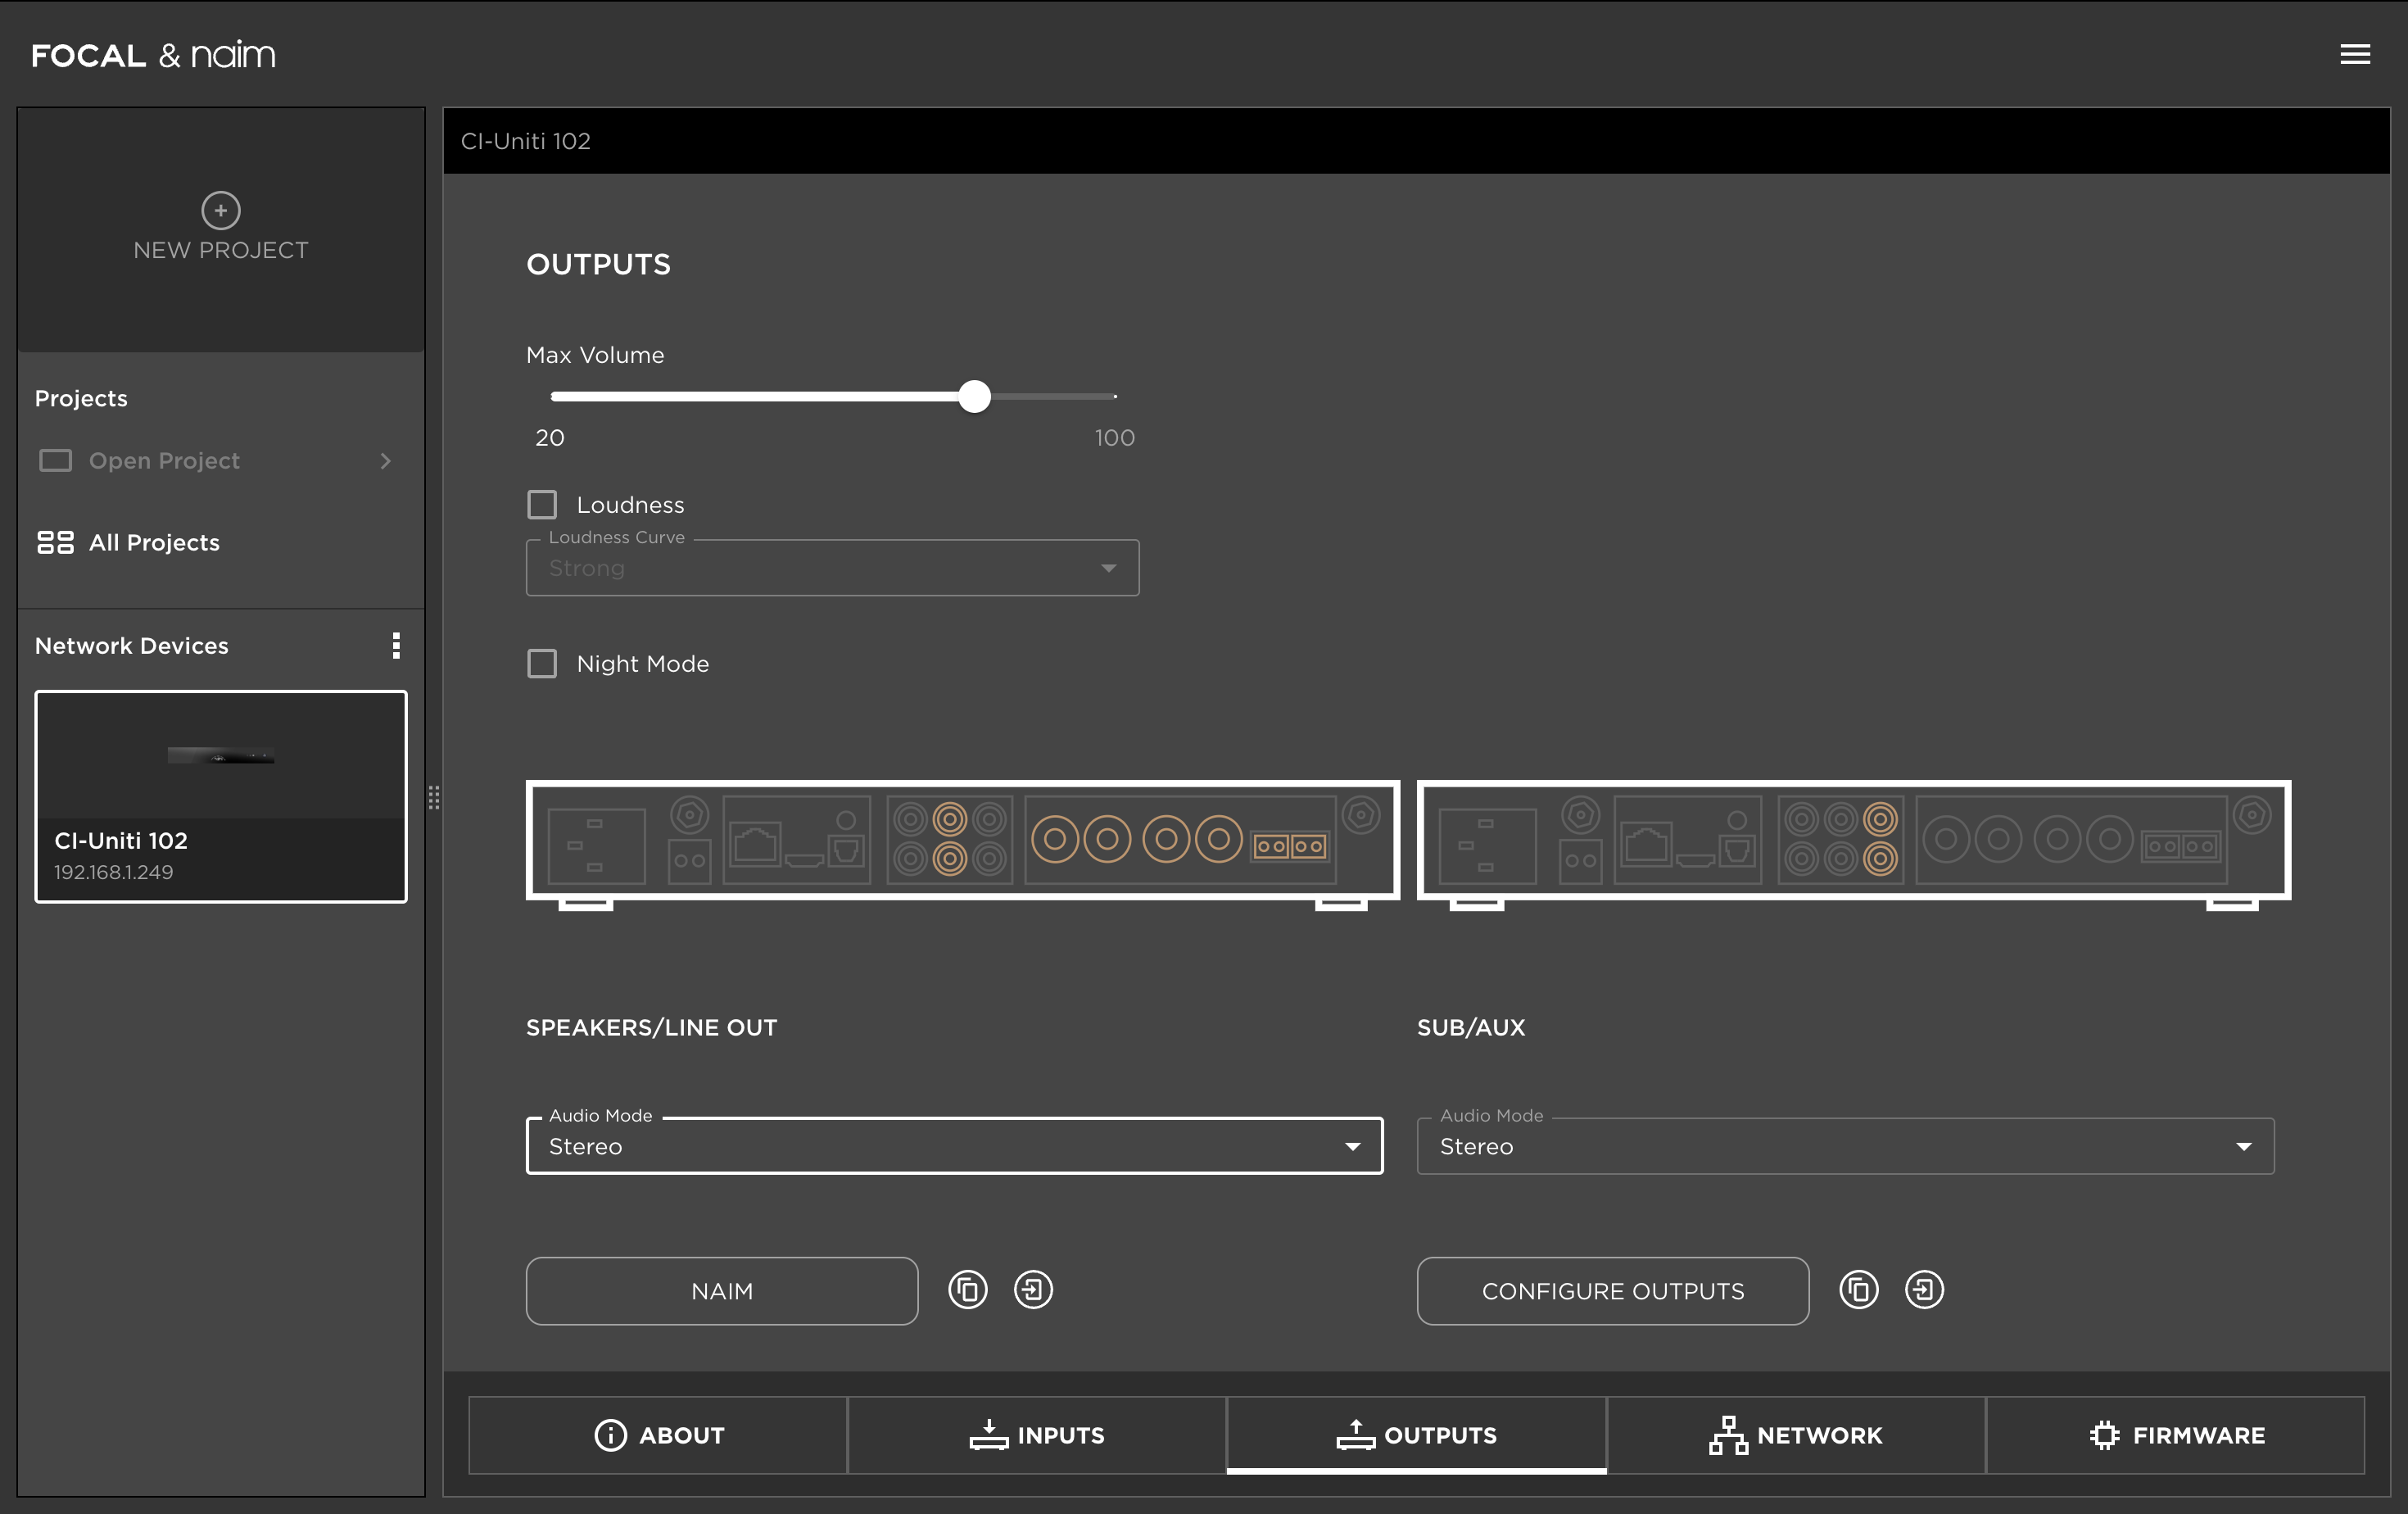Viewport: 2408px width, 1514px height.
Task: Click the Sub/Aux rear panel diagram
Action: click(1854, 845)
